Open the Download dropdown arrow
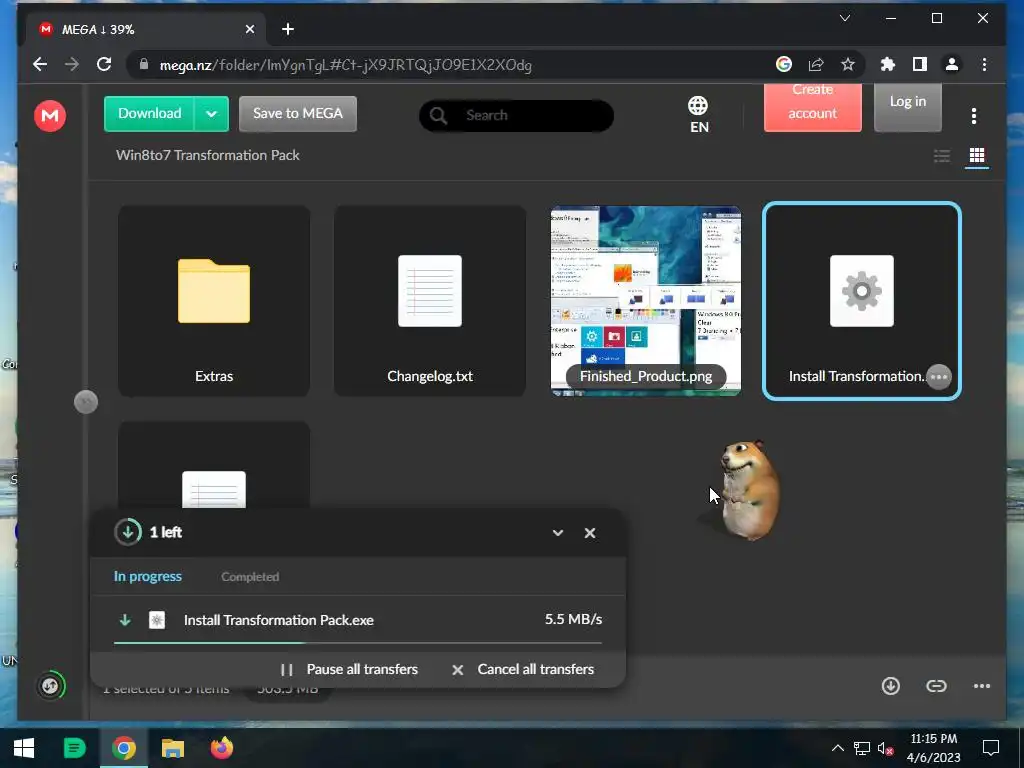1024x768 pixels. tap(211, 114)
